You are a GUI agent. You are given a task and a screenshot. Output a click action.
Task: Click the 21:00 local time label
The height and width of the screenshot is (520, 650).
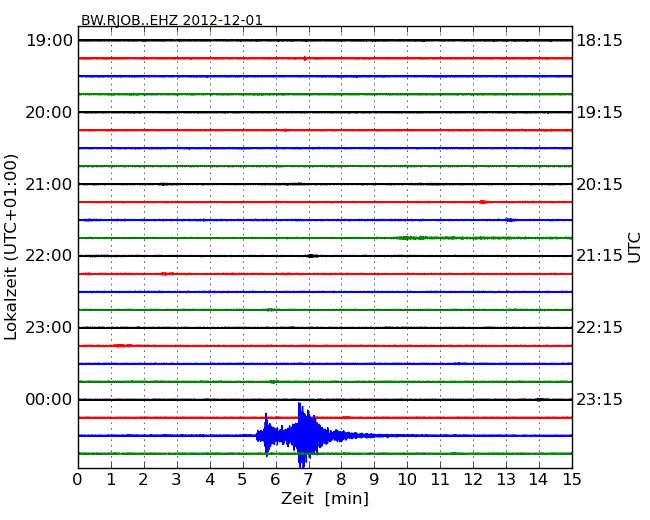pyautogui.click(x=49, y=184)
